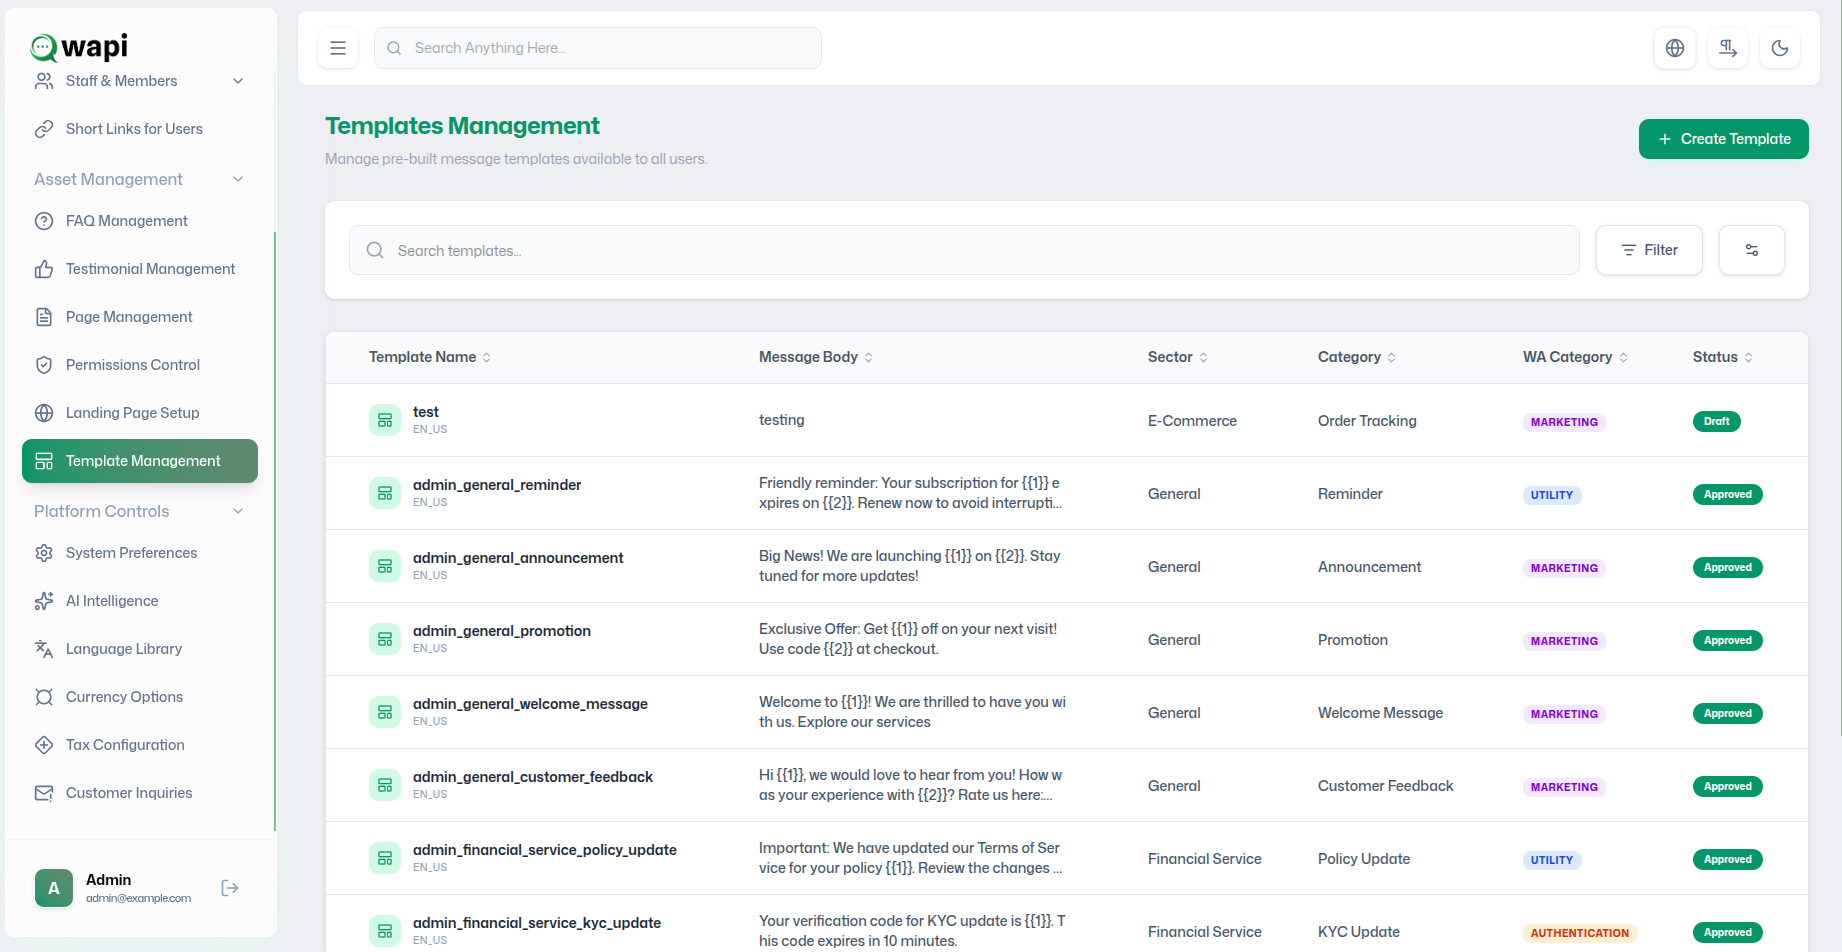Screen dimensions: 1842x952
Task: Click the hamburger menu icon
Action: [338, 48]
